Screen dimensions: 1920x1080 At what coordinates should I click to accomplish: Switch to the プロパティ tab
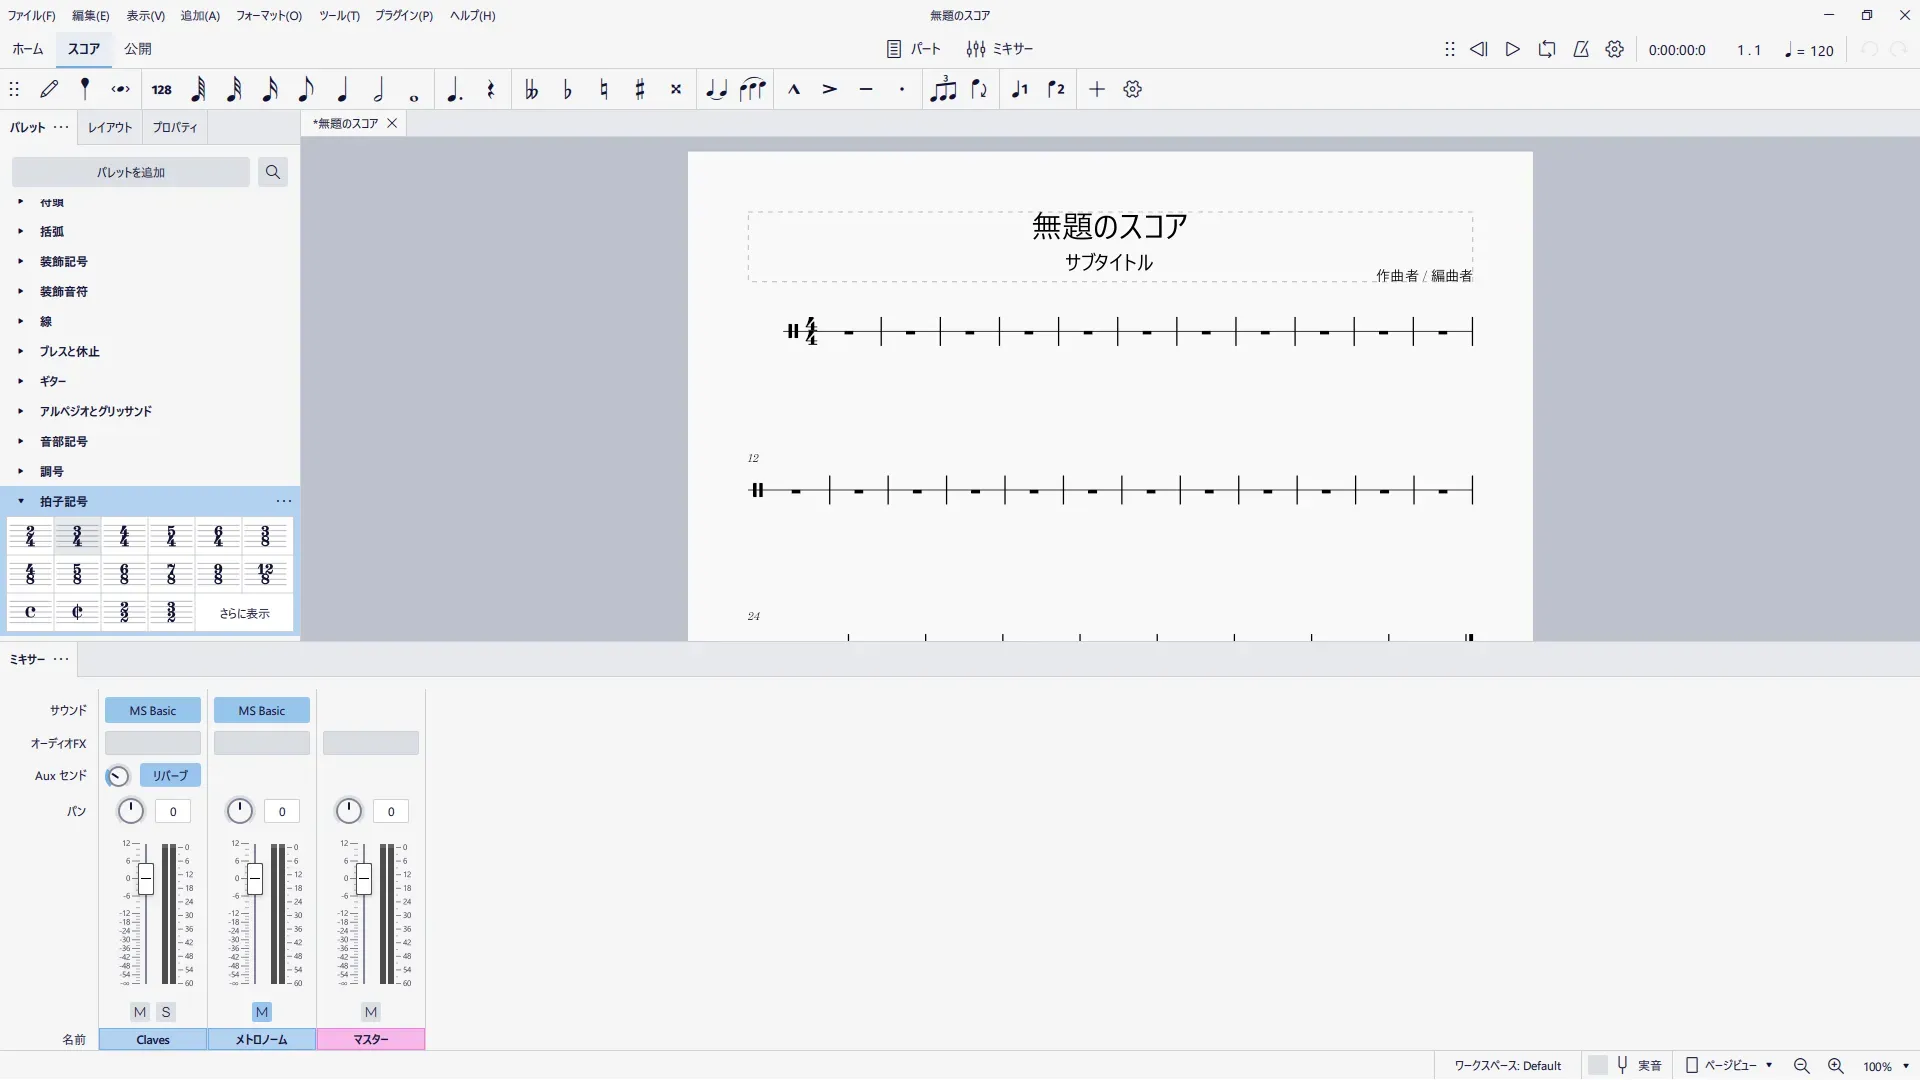tap(175, 127)
